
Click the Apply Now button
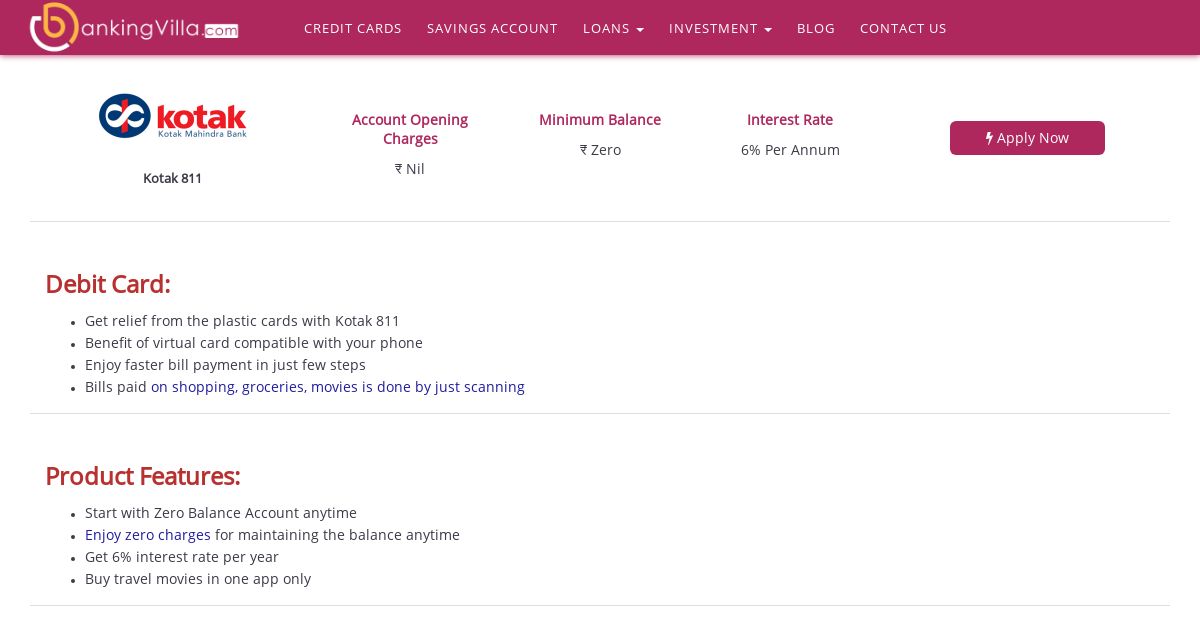(x=1027, y=138)
